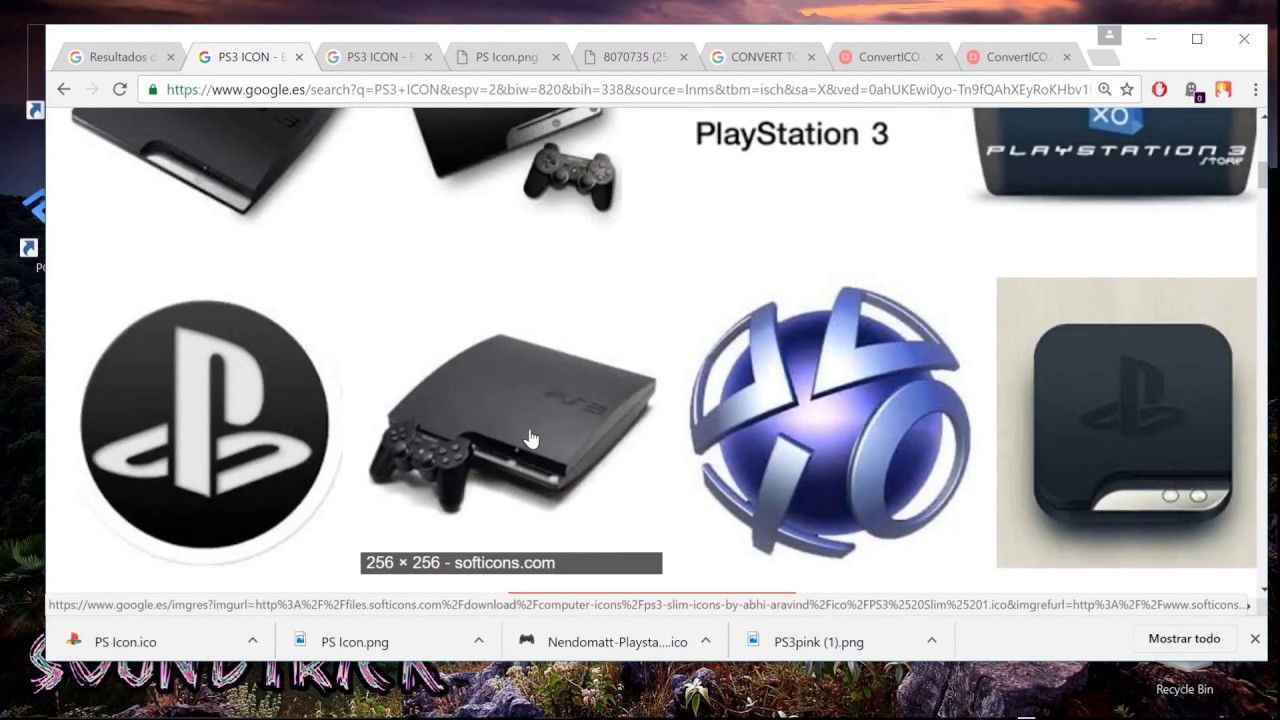The image size is (1280, 720).
Task: Navigate back with the back arrow
Action: click(64, 90)
